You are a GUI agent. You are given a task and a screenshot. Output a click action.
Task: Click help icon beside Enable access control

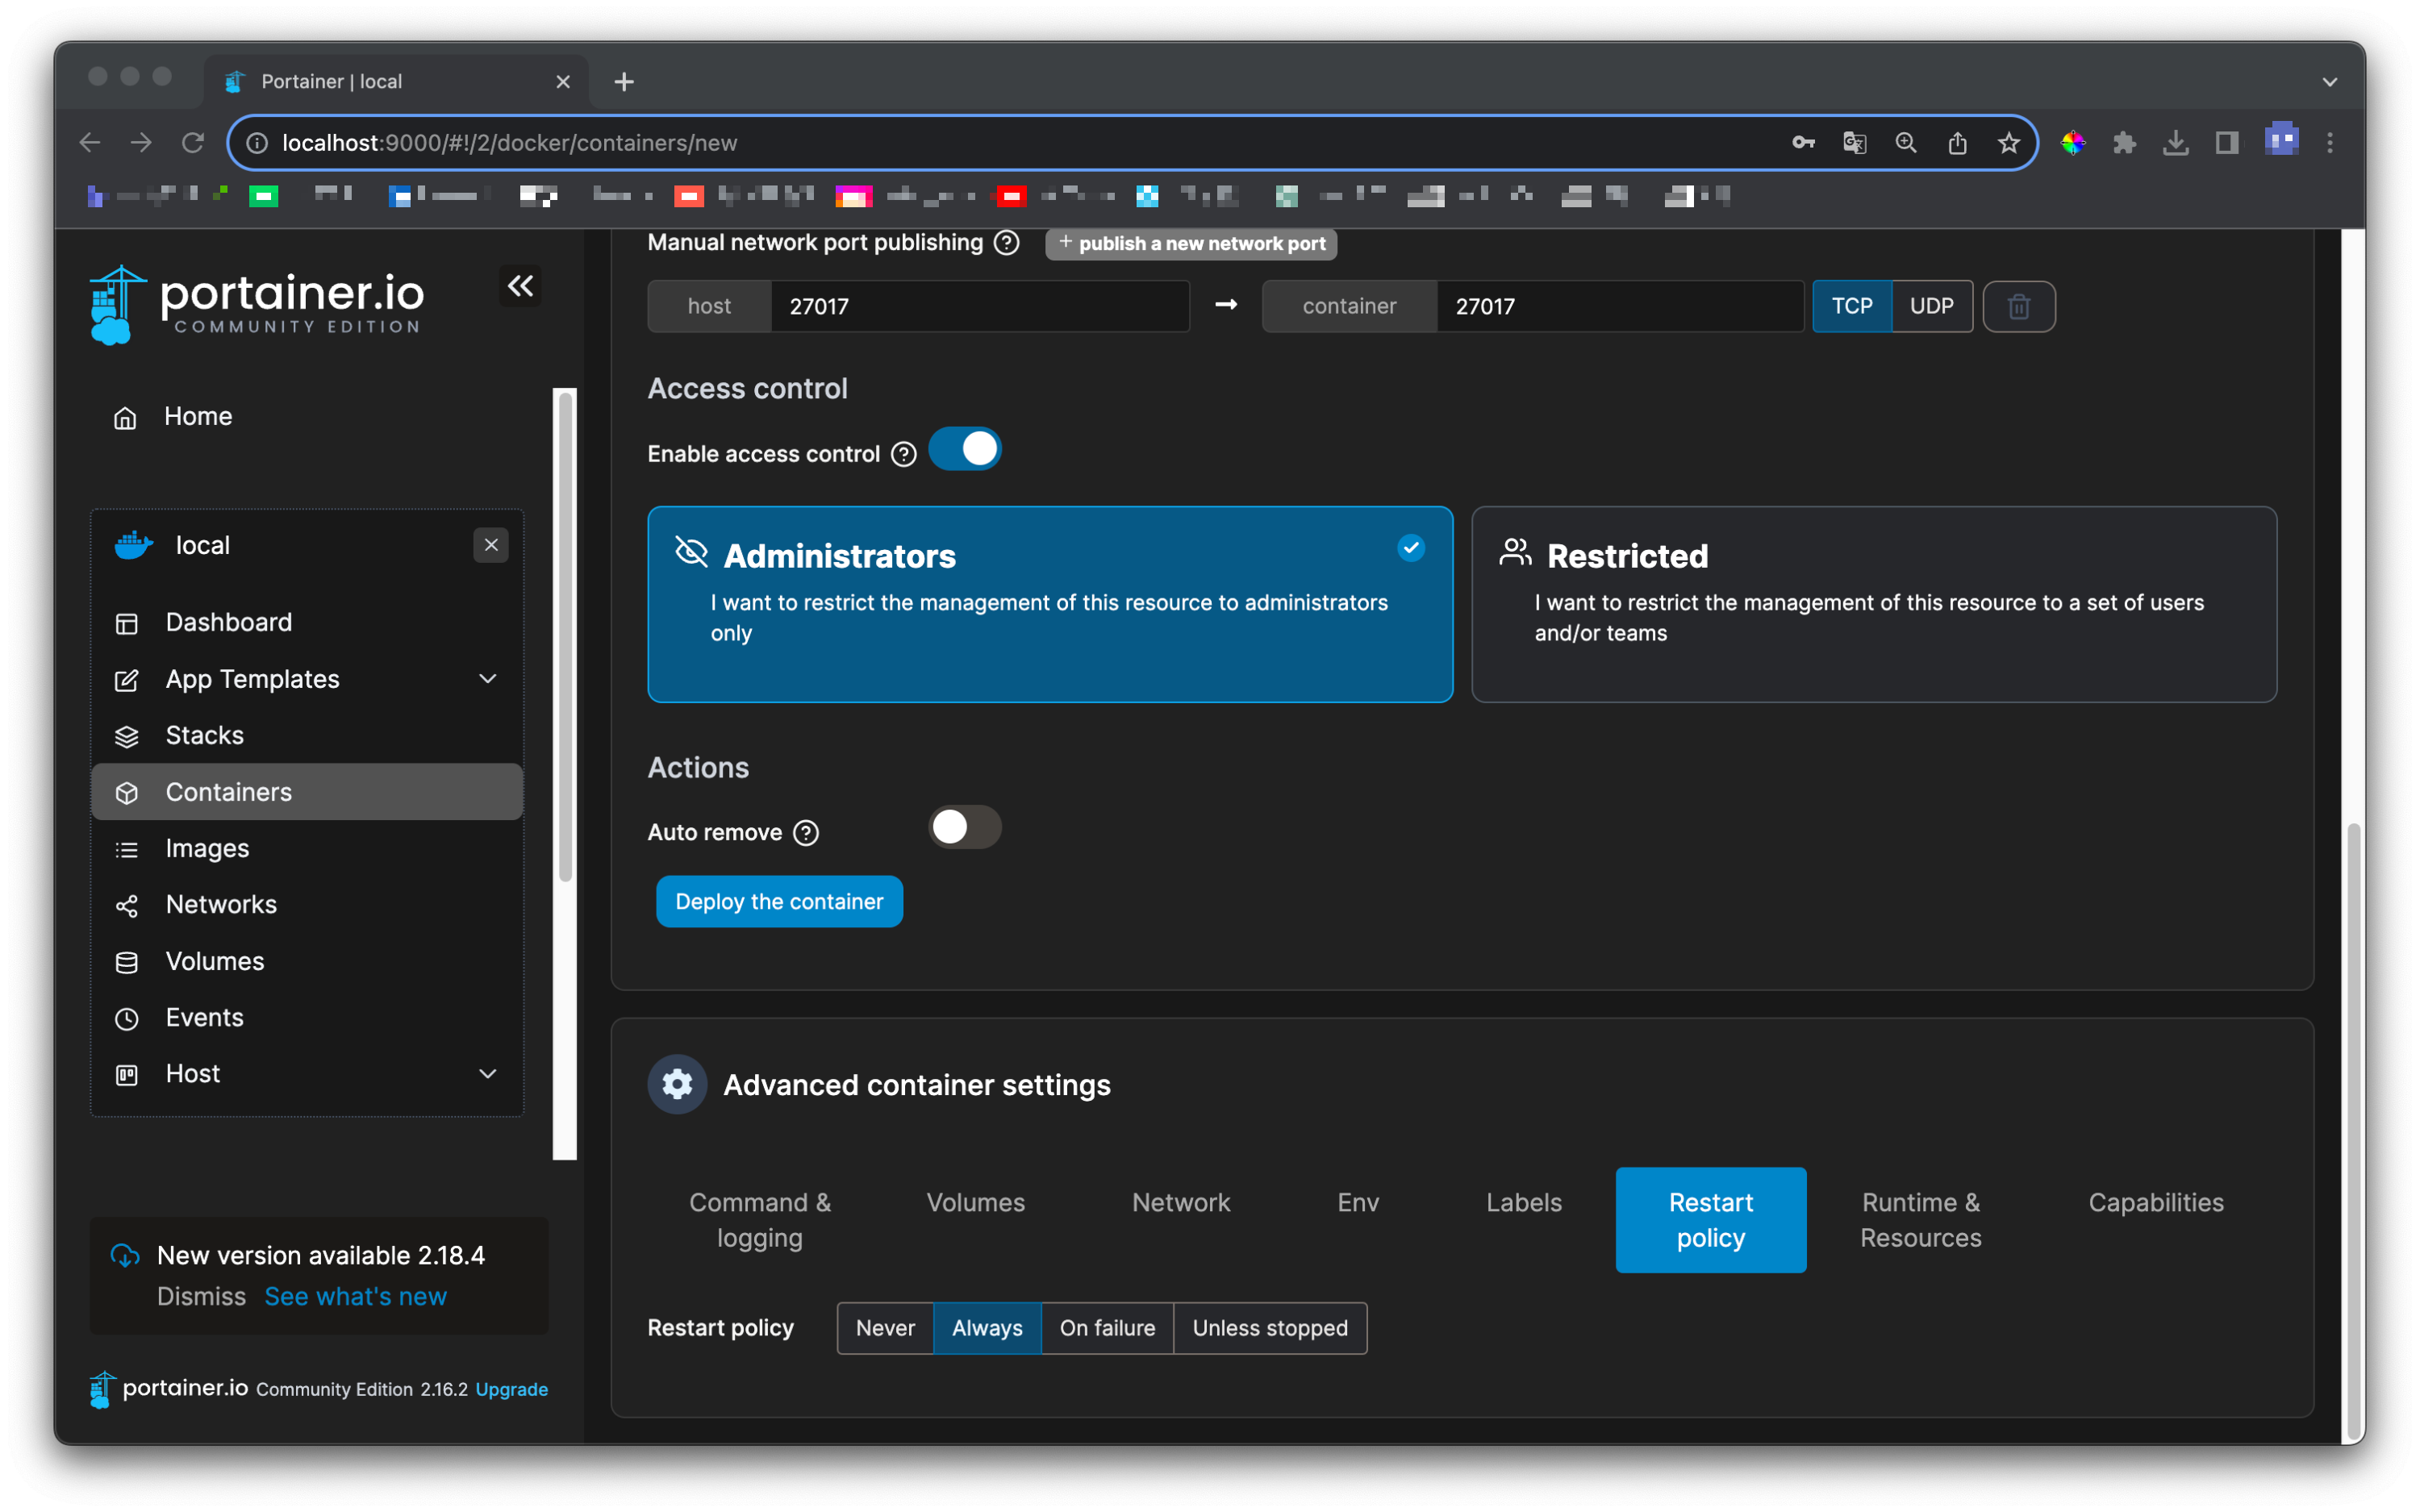[x=904, y=454]
